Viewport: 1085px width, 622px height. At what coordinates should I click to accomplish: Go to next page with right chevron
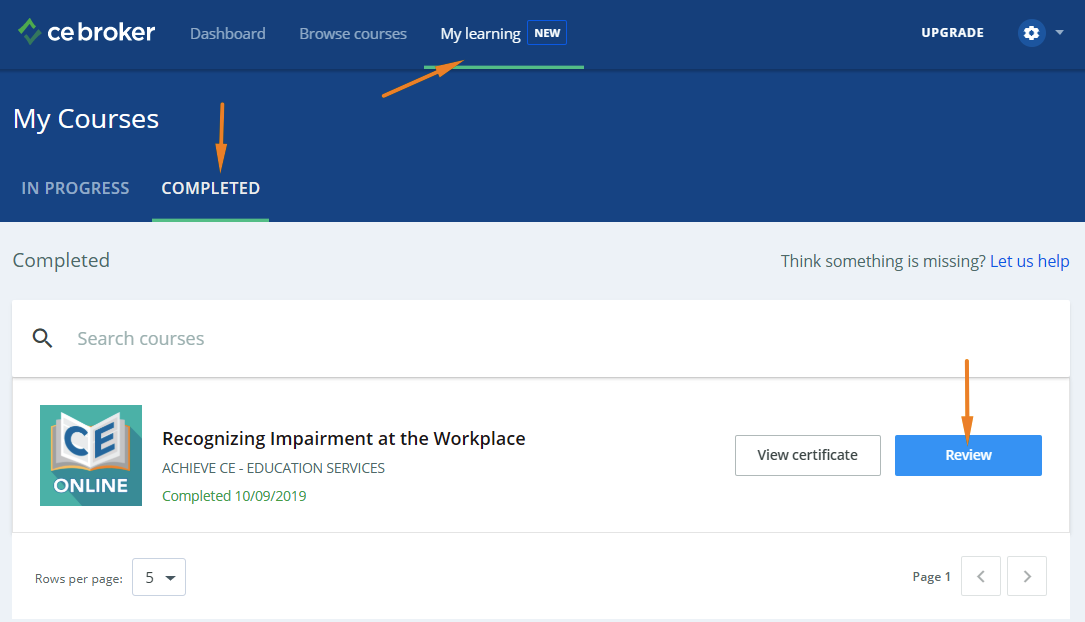click(x=1027, y=576)
